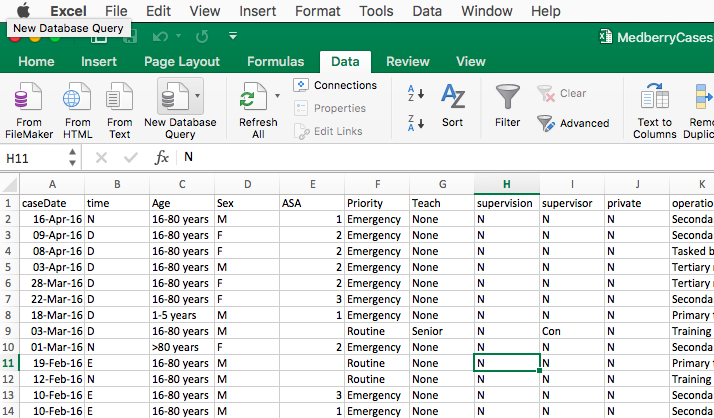This screenshot has height=418, width=714.
Task: Click the From FileMaker import icon
Action: [29, 109]
